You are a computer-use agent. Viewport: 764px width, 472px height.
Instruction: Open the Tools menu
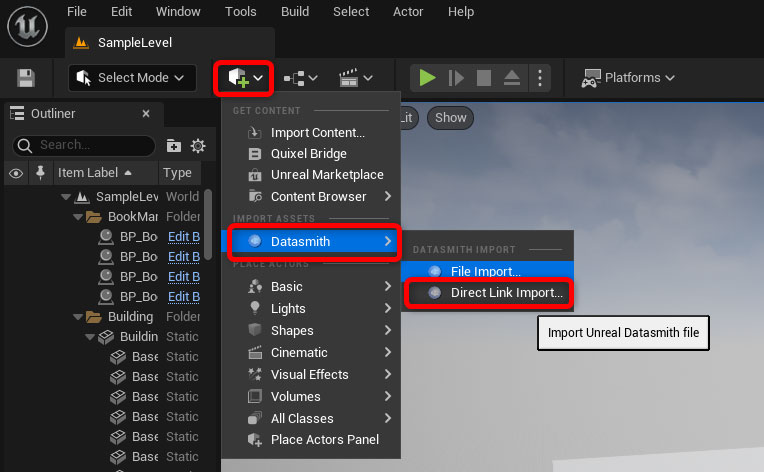tap(241, 12)
